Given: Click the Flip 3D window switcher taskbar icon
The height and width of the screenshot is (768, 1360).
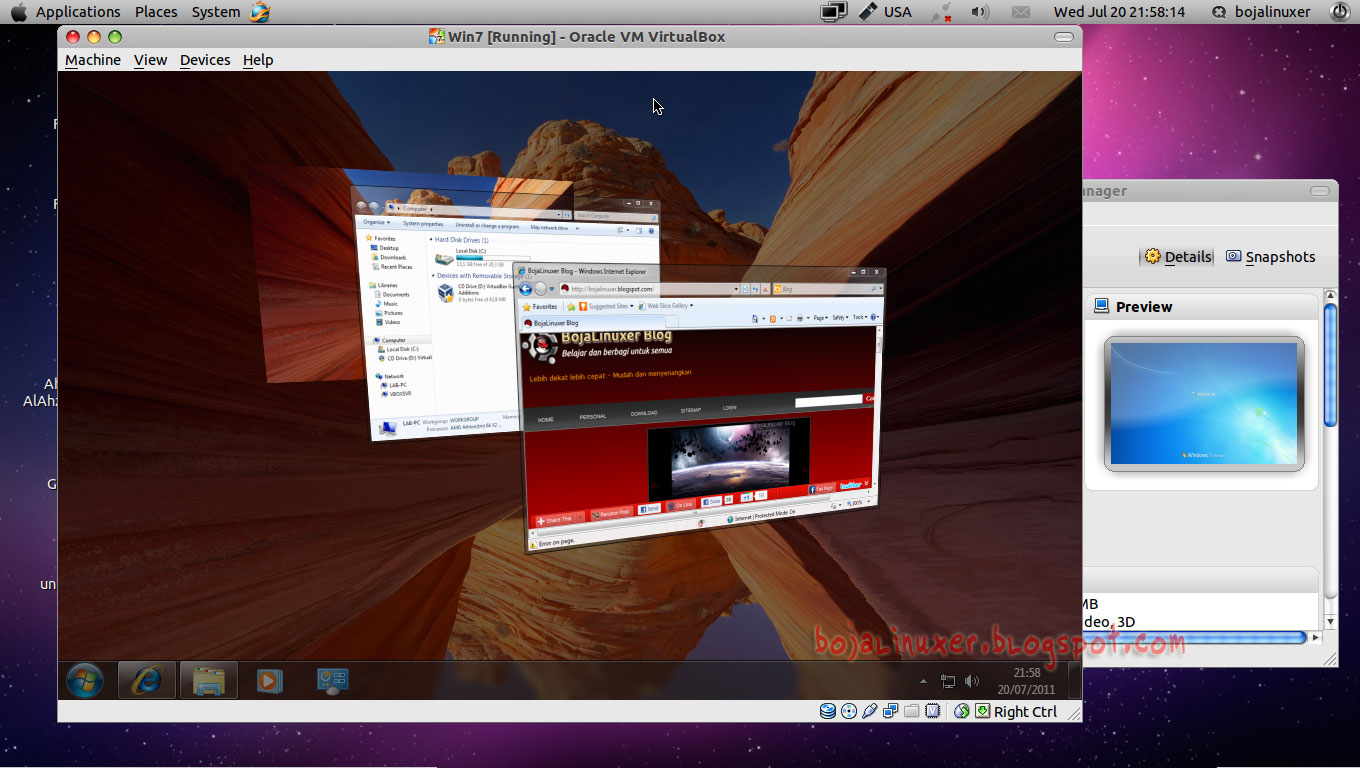Looking at the screenshot, I should click(332, 680).
